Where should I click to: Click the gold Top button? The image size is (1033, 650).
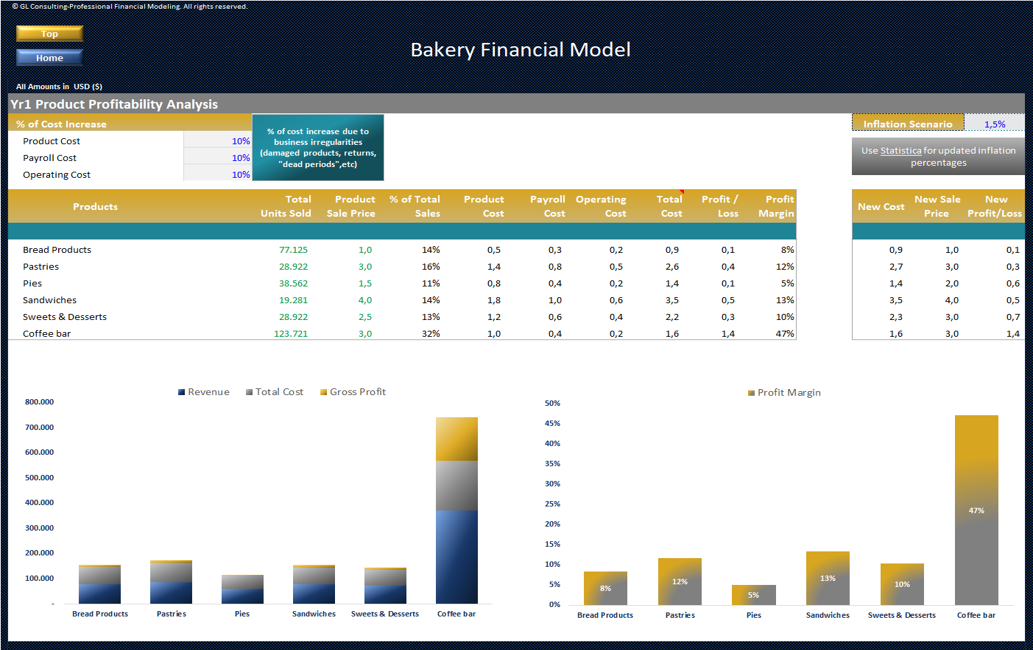click(49, 34)
